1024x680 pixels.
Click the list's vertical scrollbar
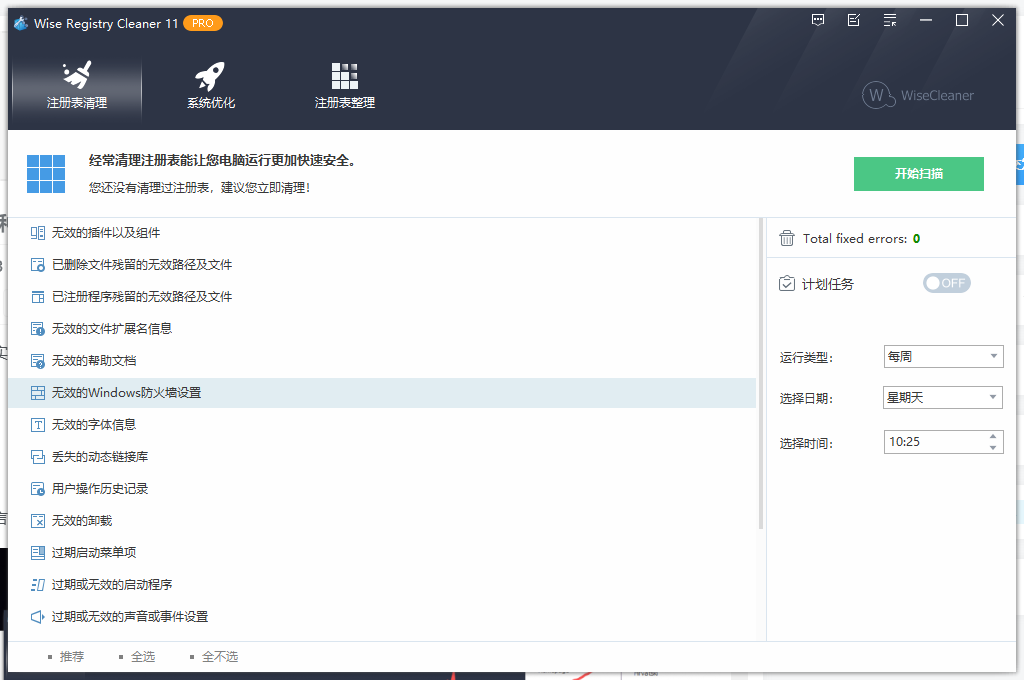761,374
